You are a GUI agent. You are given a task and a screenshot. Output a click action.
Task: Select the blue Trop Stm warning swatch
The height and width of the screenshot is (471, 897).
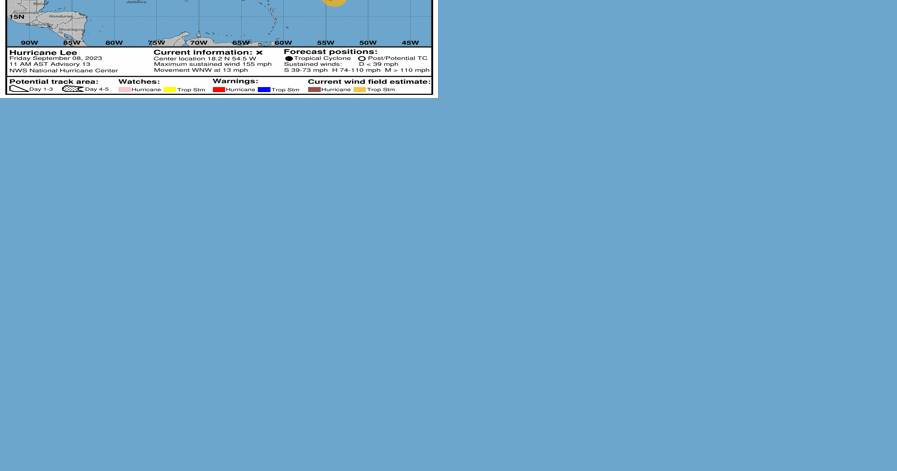pos(264,90)
